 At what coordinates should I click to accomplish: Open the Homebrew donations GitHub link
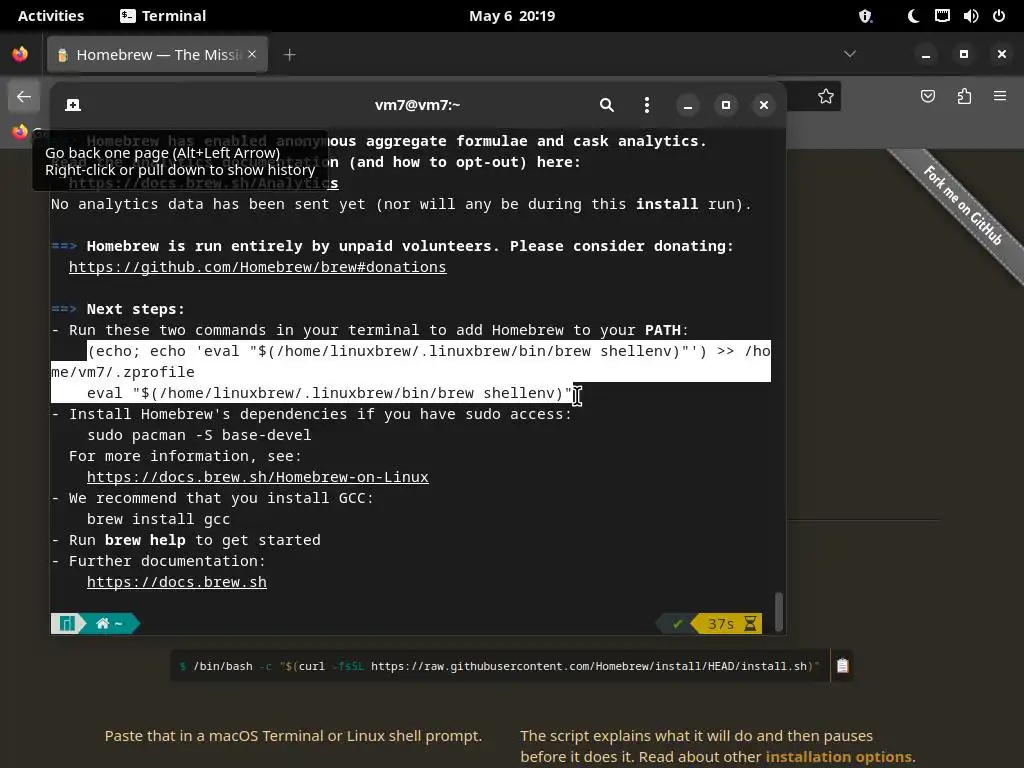[x=257, y=267]
